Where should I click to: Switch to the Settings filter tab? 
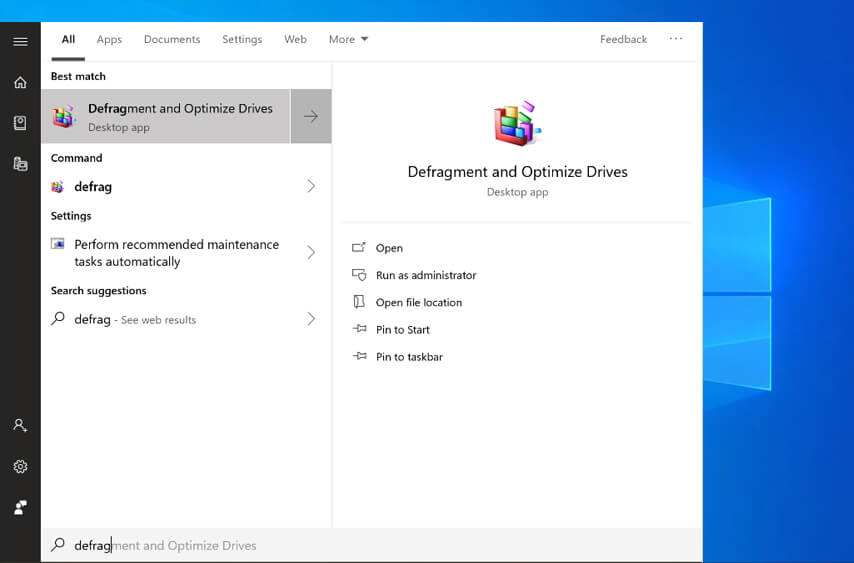tap(242, 39)
